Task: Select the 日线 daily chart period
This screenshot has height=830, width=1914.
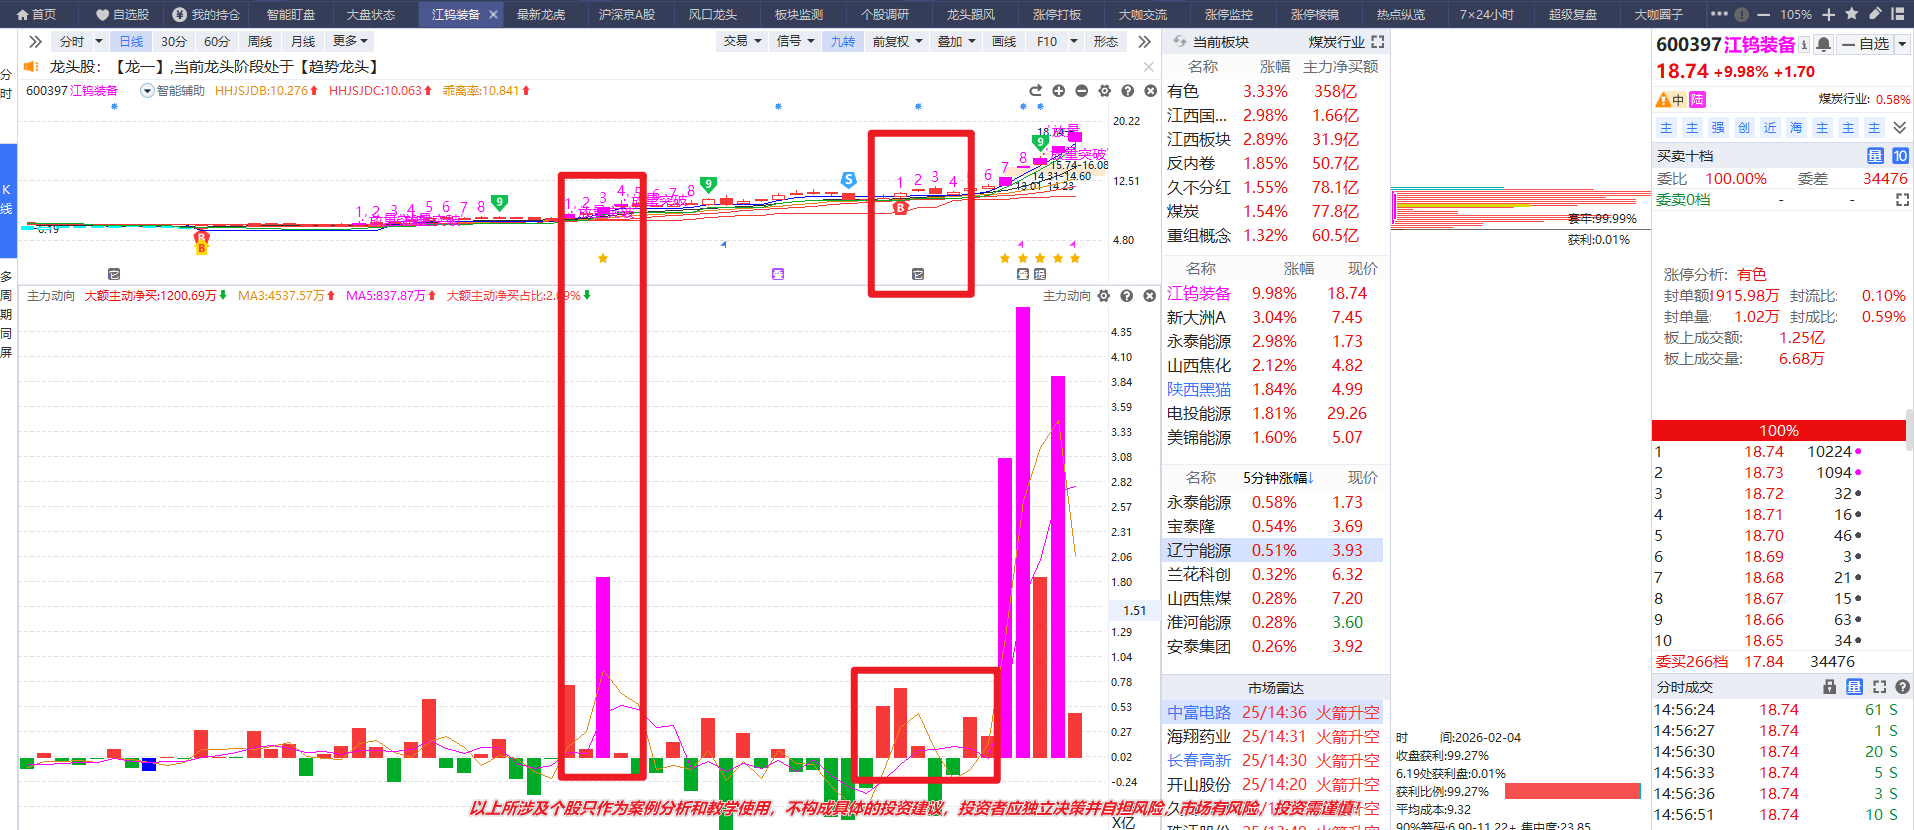Action: point(131,41)
